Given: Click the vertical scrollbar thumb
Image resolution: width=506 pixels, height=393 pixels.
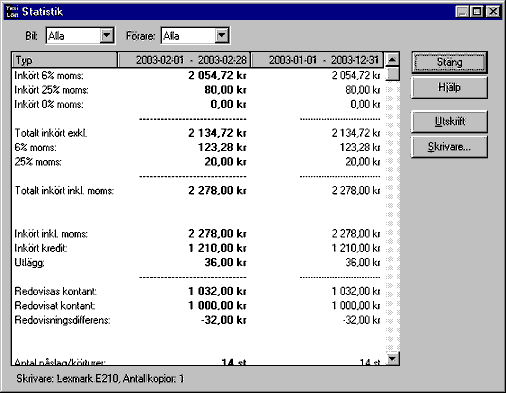Looking at the screenshot, I should (392, 74).
